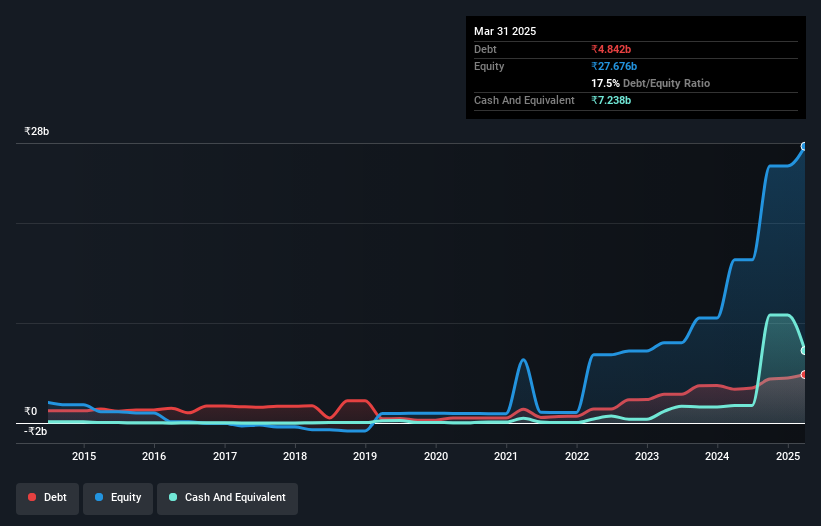Image resolution: width=821 pixels, height=526 pixels.
Task: Click the 2024 x-axis label
Action: coord(717,456)
